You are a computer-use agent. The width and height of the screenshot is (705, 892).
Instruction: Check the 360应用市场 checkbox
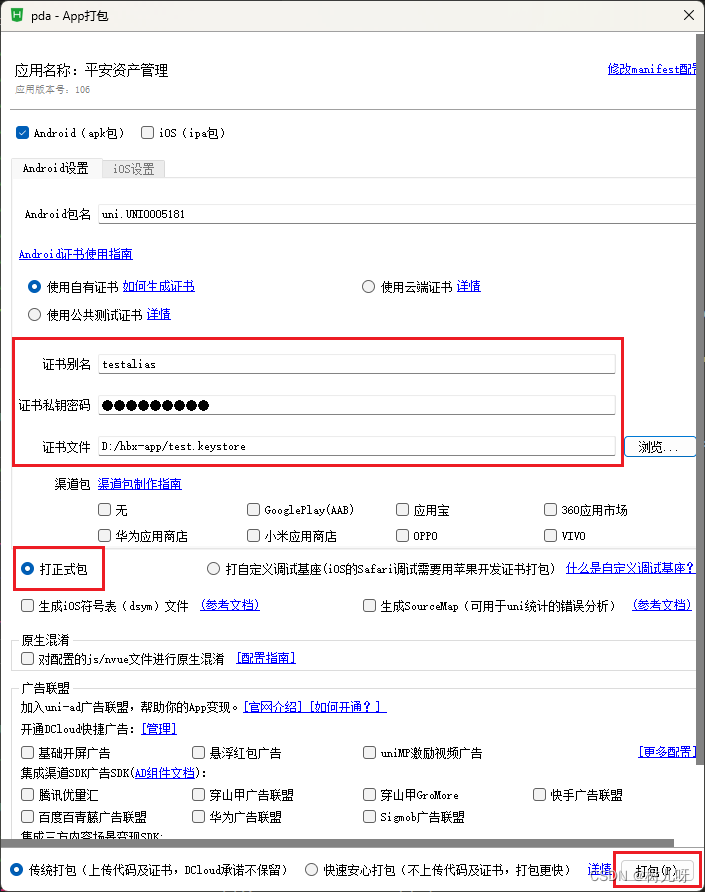point(550,510)
